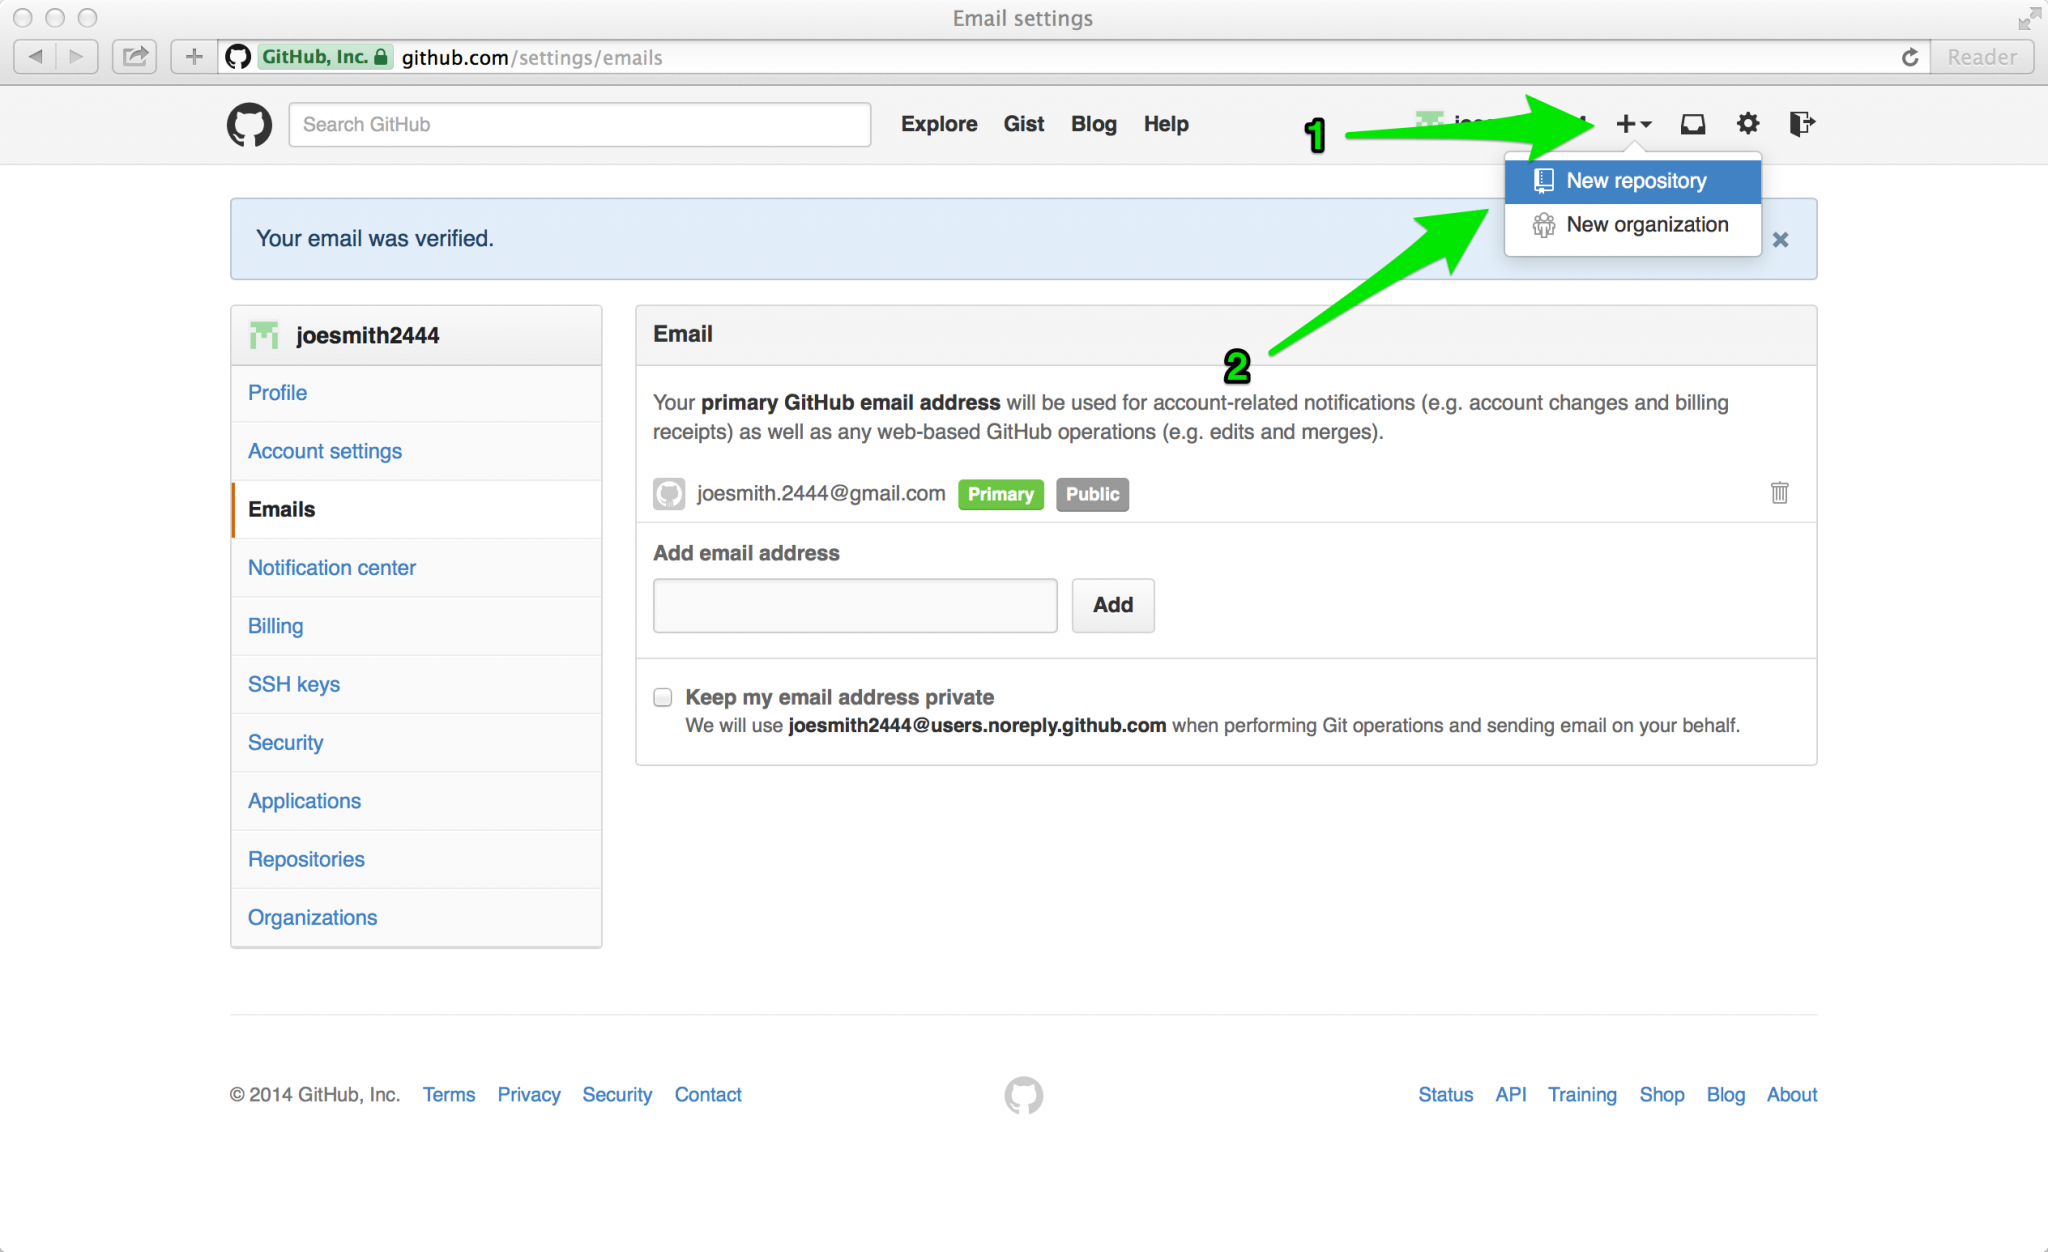Click the broadcast/gist icon
The width and height of the screenshot is (2048, 1252).
click(1025, 124)
